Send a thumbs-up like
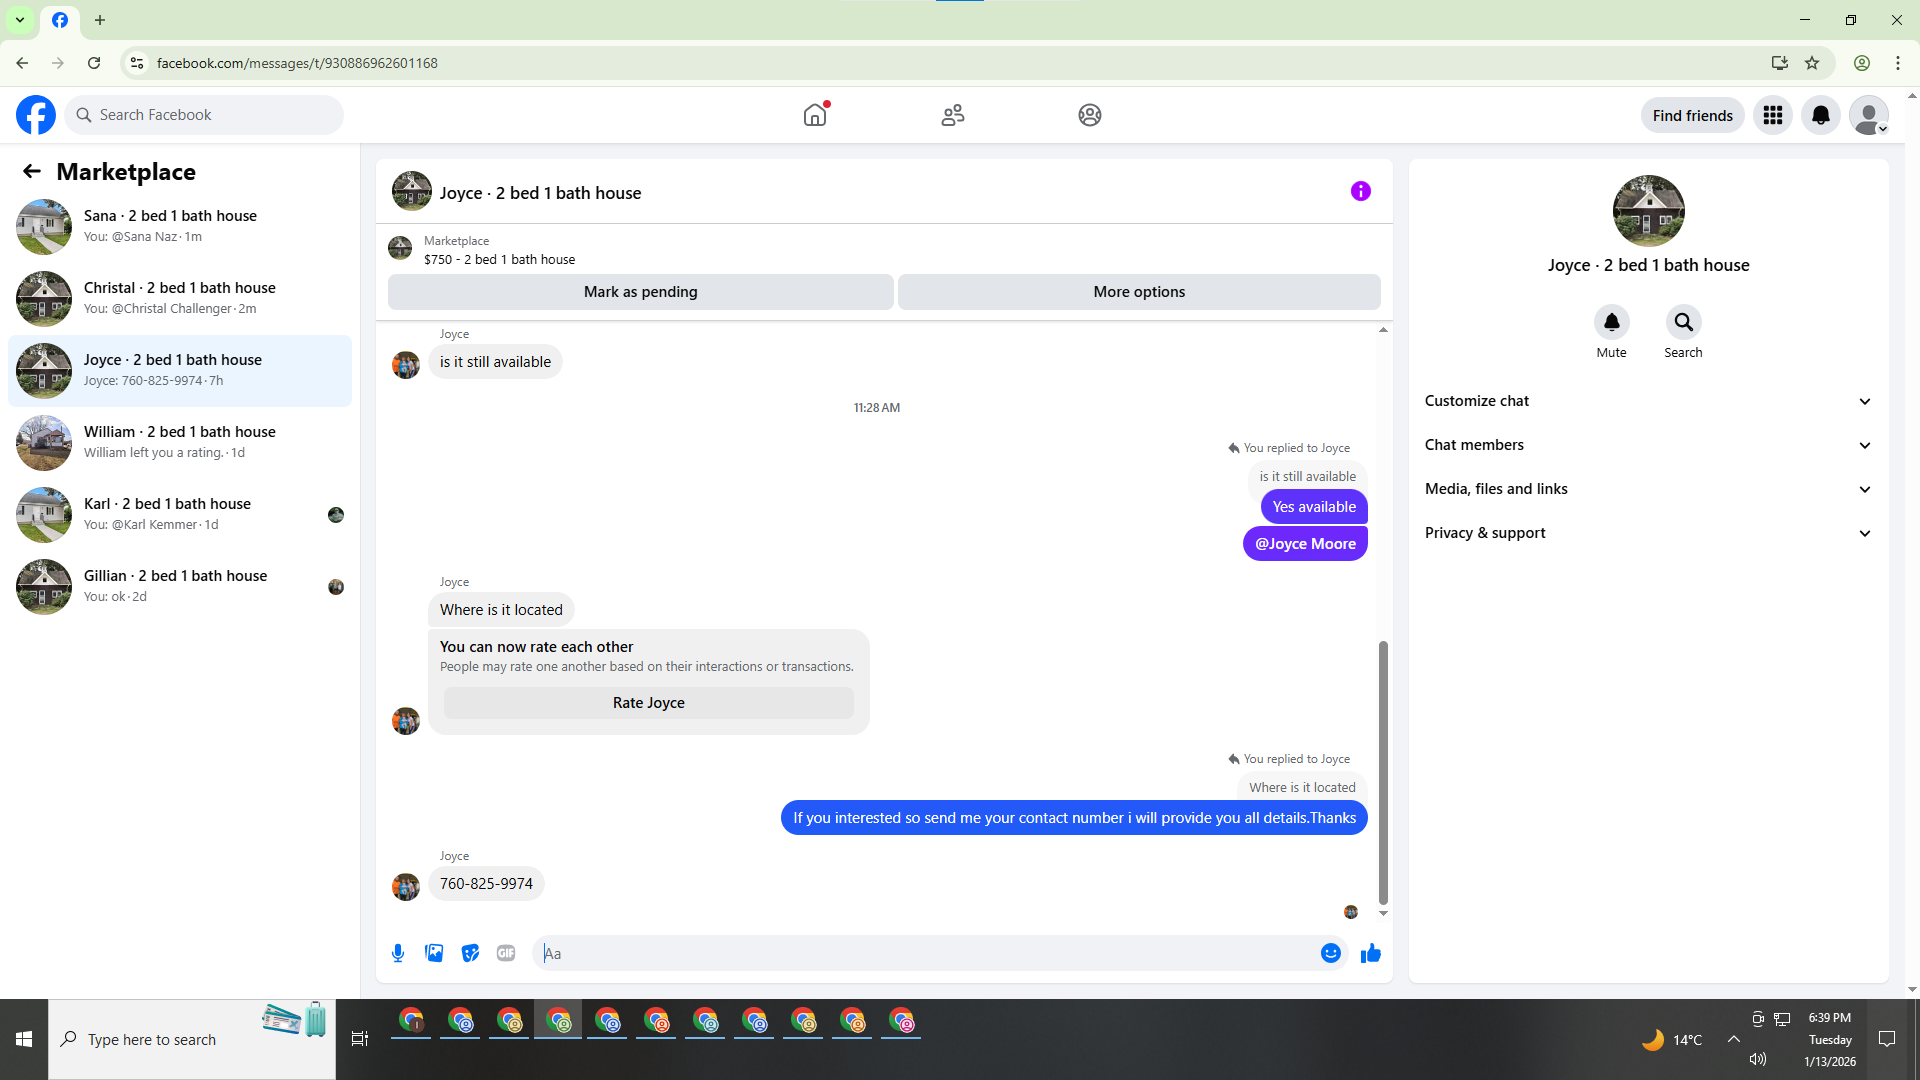The width and height of the screenshot is (1920, 1080). click(x=1370, y=953)
